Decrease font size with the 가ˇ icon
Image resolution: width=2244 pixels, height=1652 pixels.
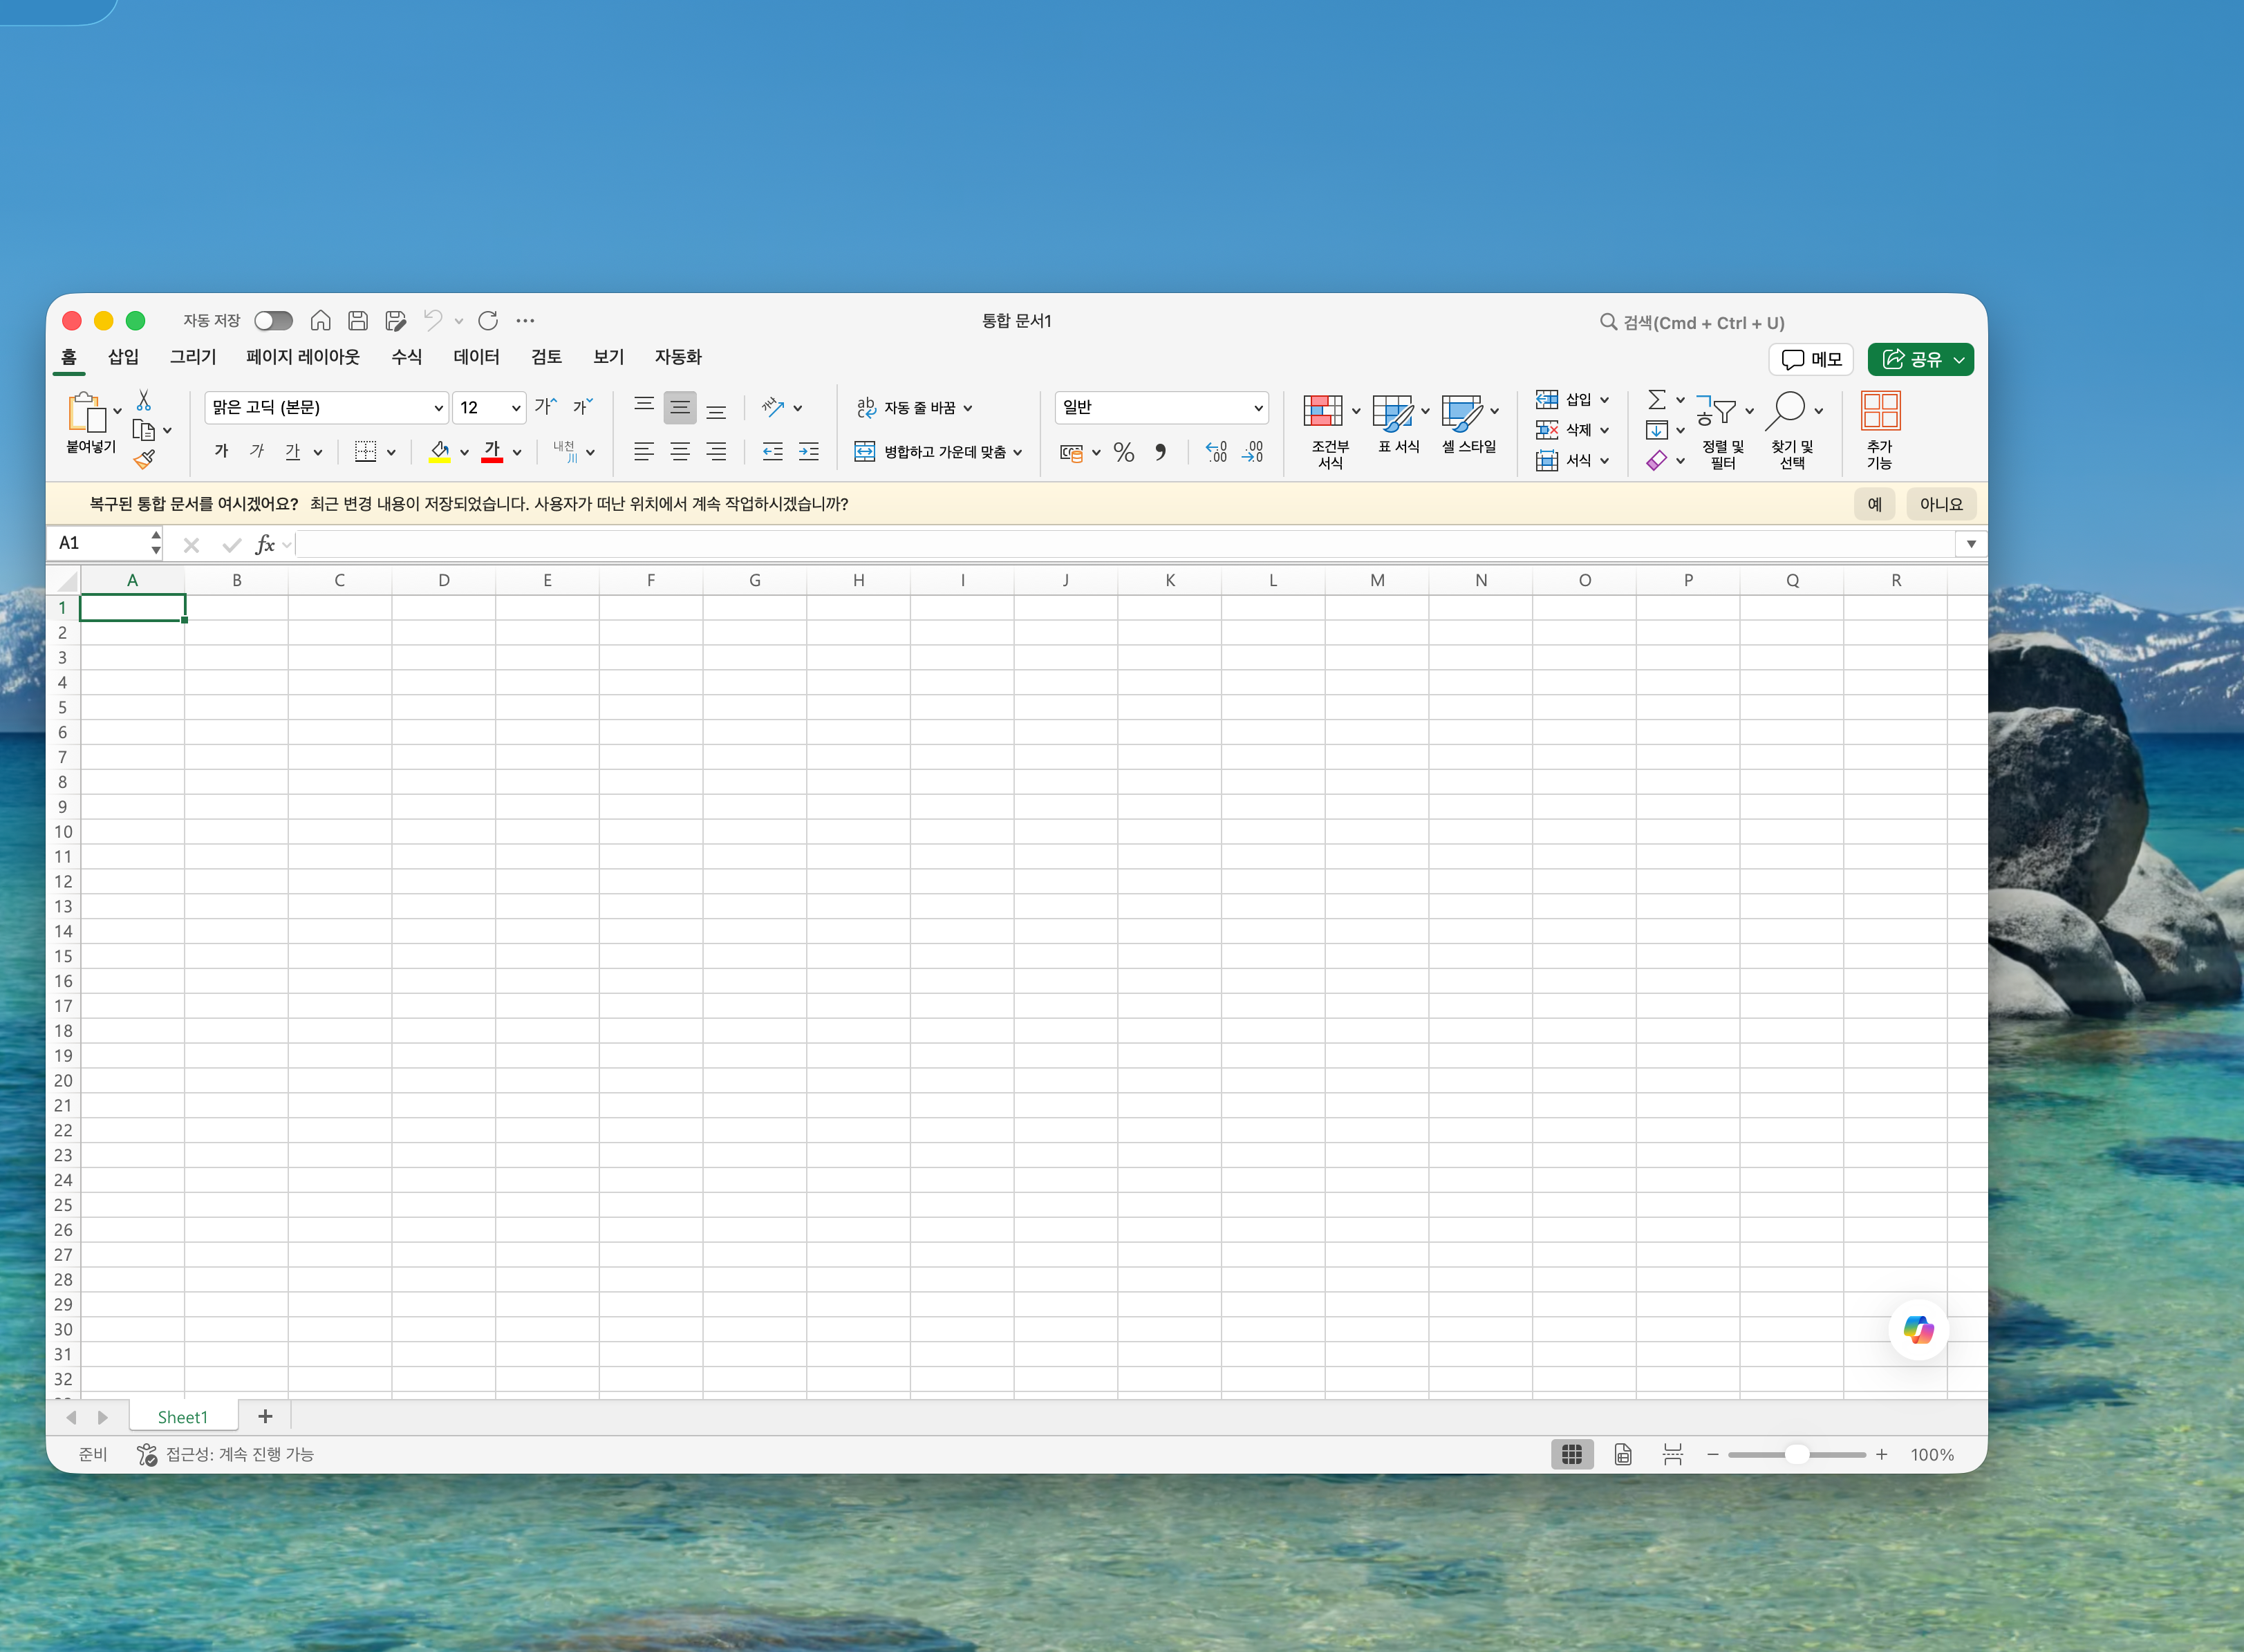point(583,406)
